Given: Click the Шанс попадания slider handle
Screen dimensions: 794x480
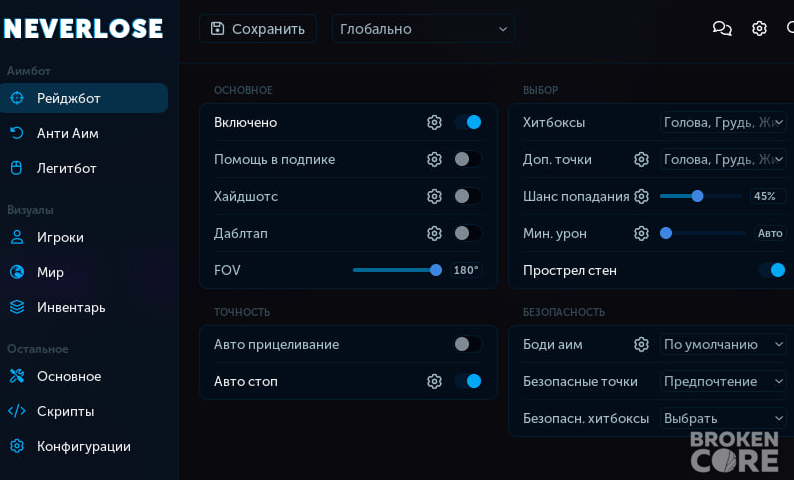Looking at the screenshot, I should [x=697, y=196].
